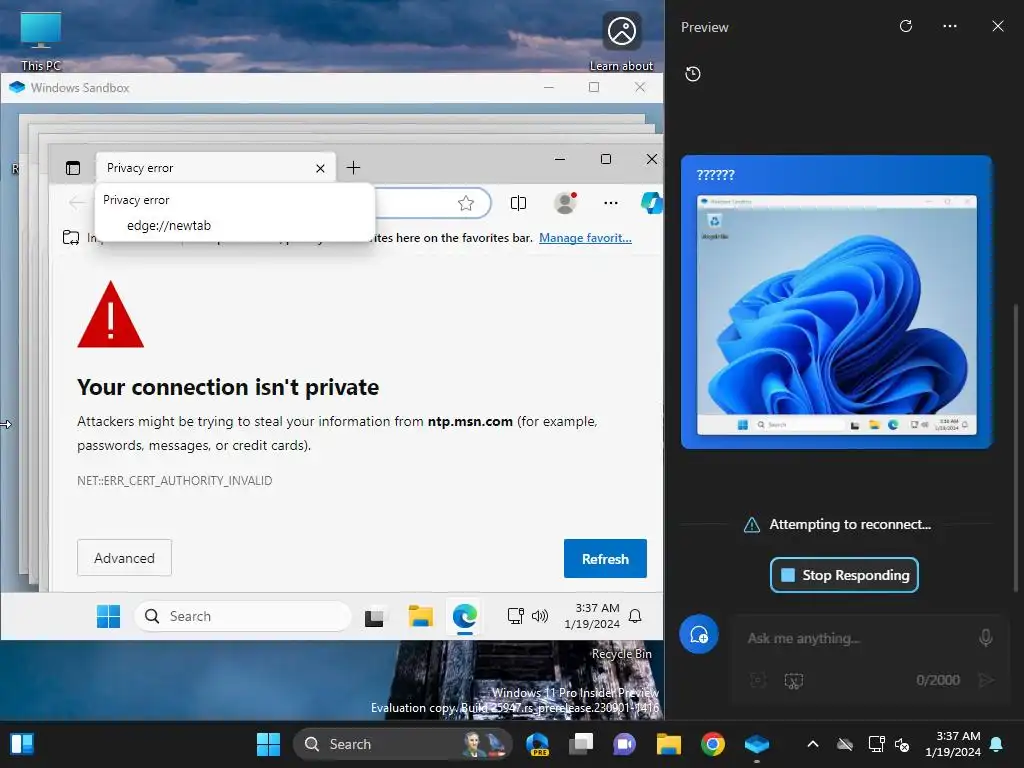This screenshot has height=768, width=1024.
Task: Click NET::ERR_CERT_AUTHORITY_INVALID error code
Action: [174, 481]
